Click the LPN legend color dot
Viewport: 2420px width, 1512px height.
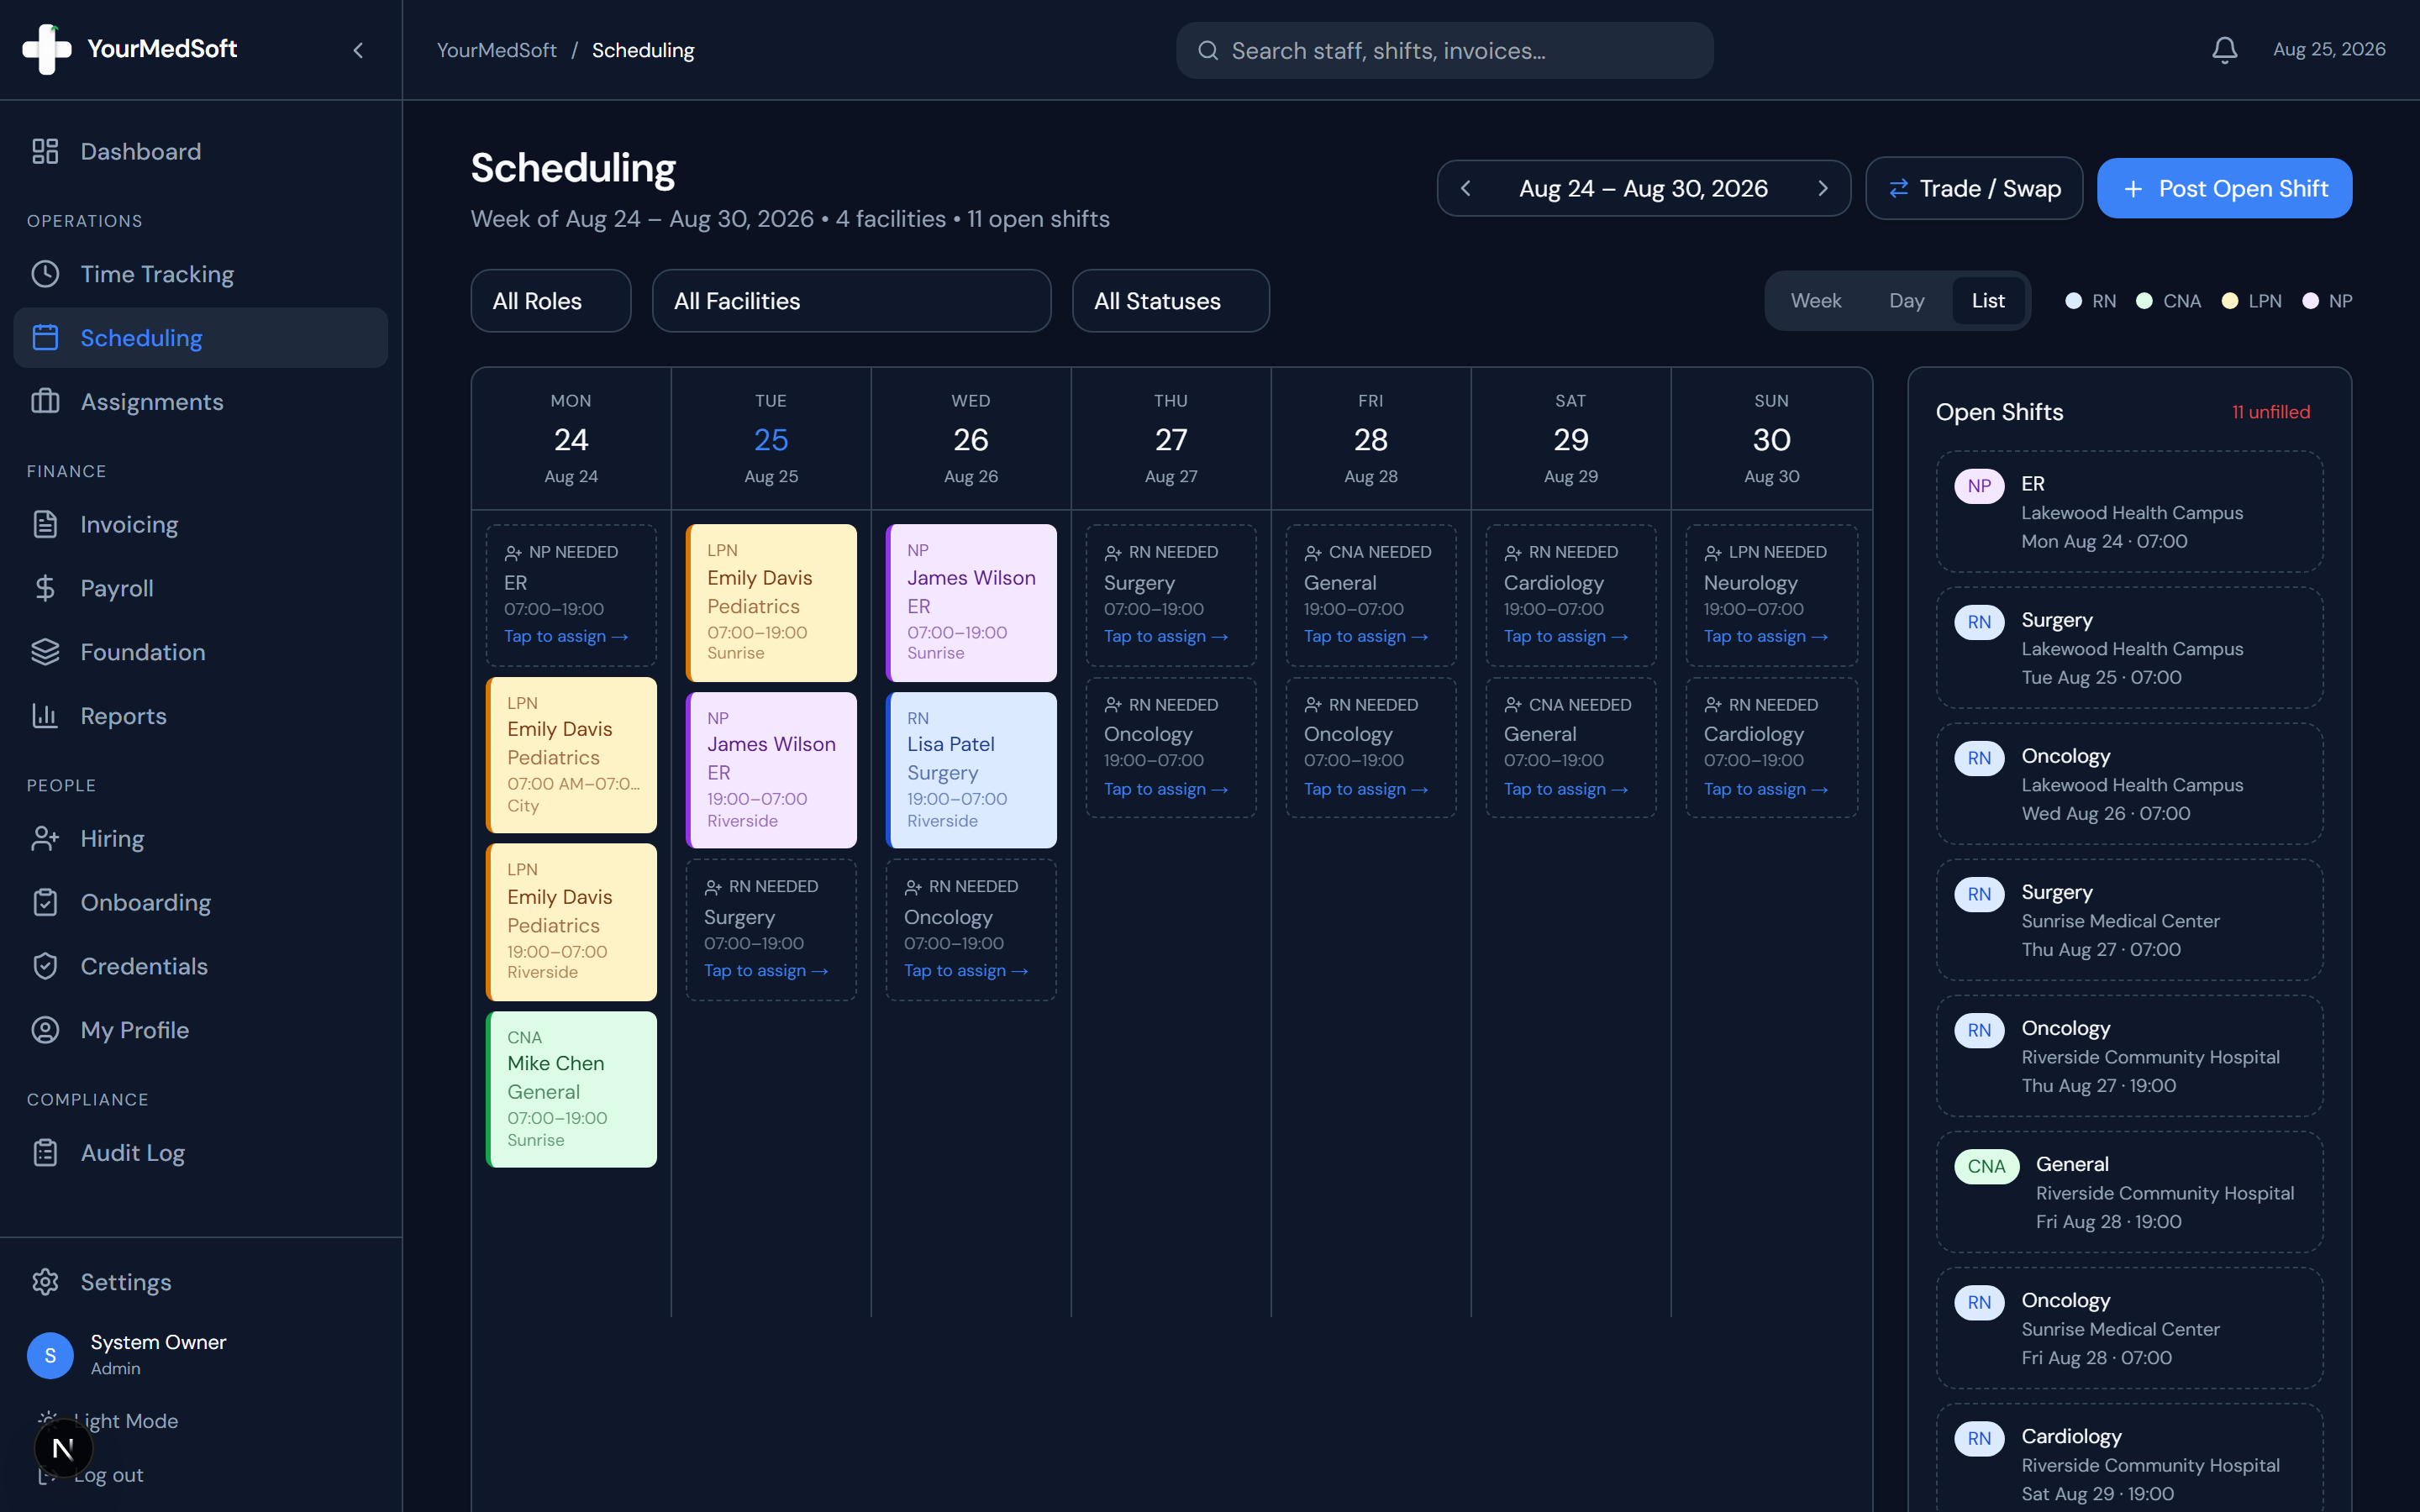coord(2229,301)
